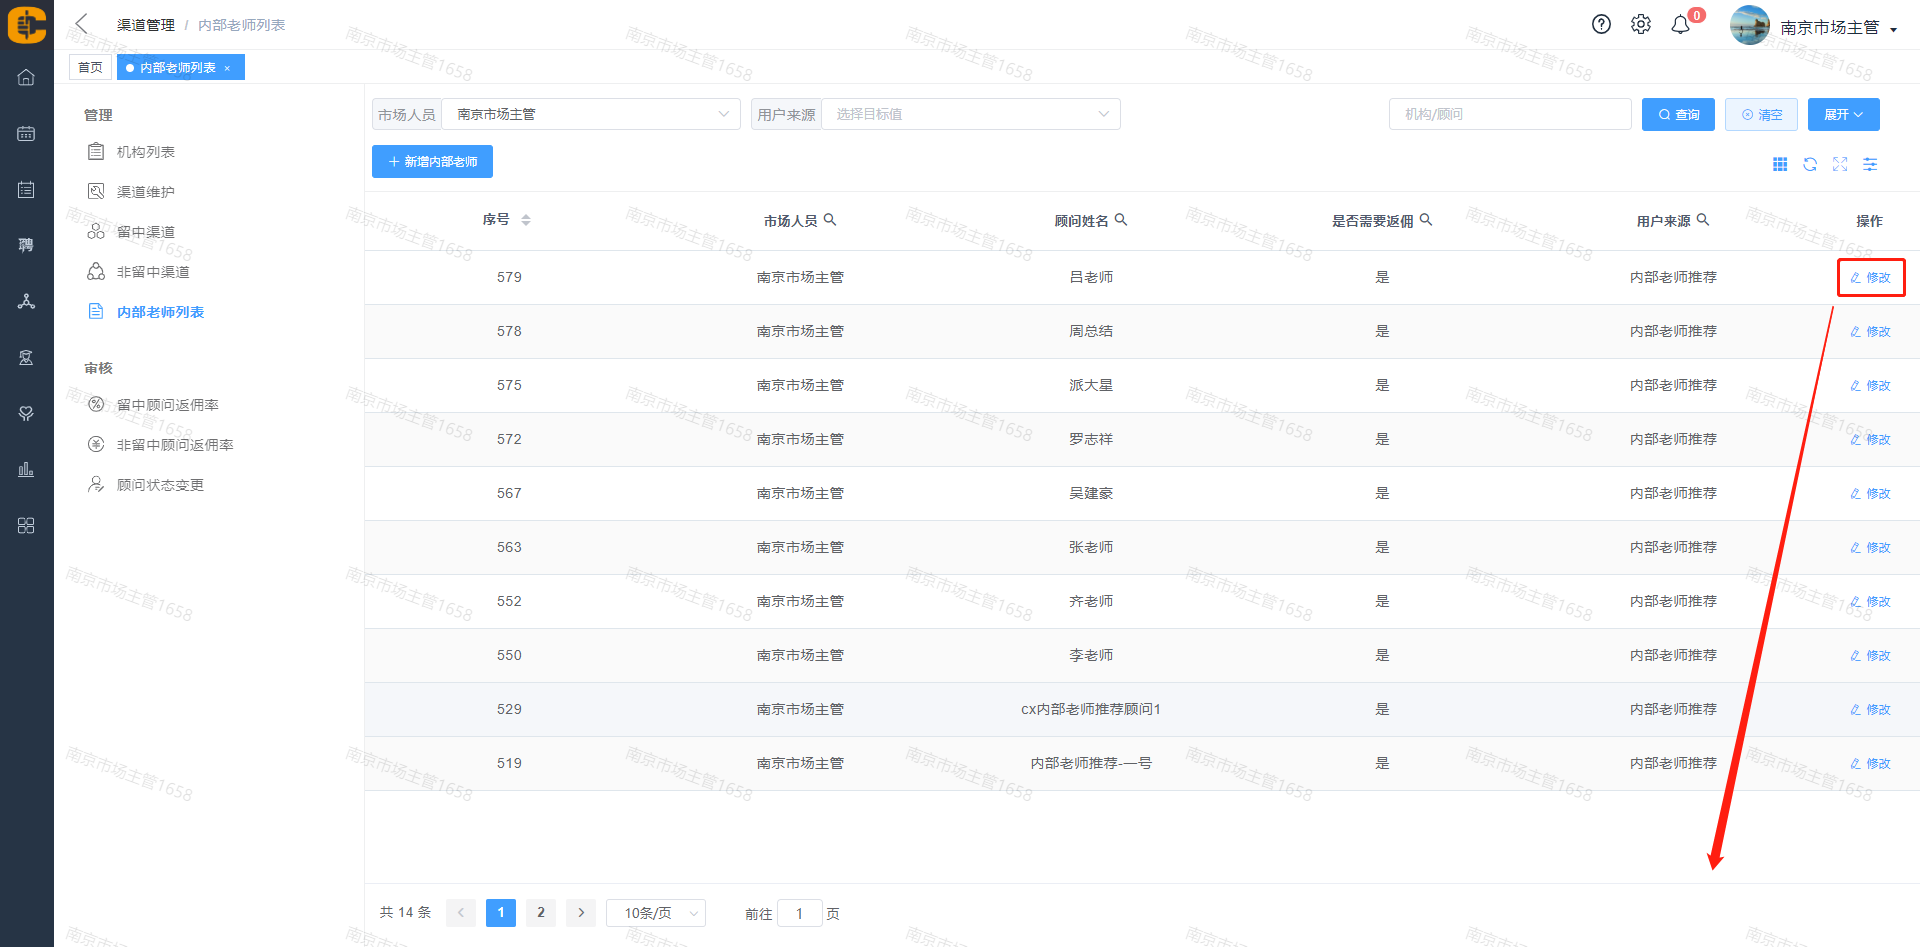Expand filters with 展开 button
This screenshot has width=1920, height=947.
[1843, 114]
